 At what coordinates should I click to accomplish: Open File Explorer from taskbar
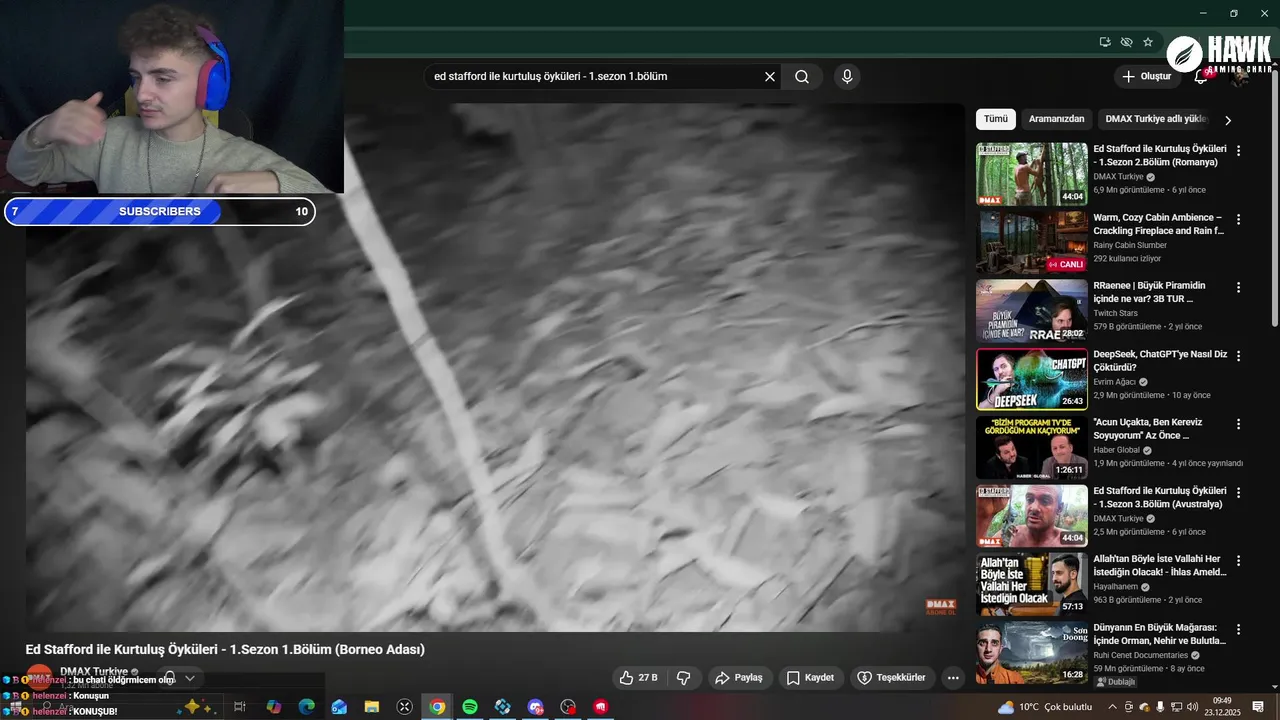coord(372,707)
